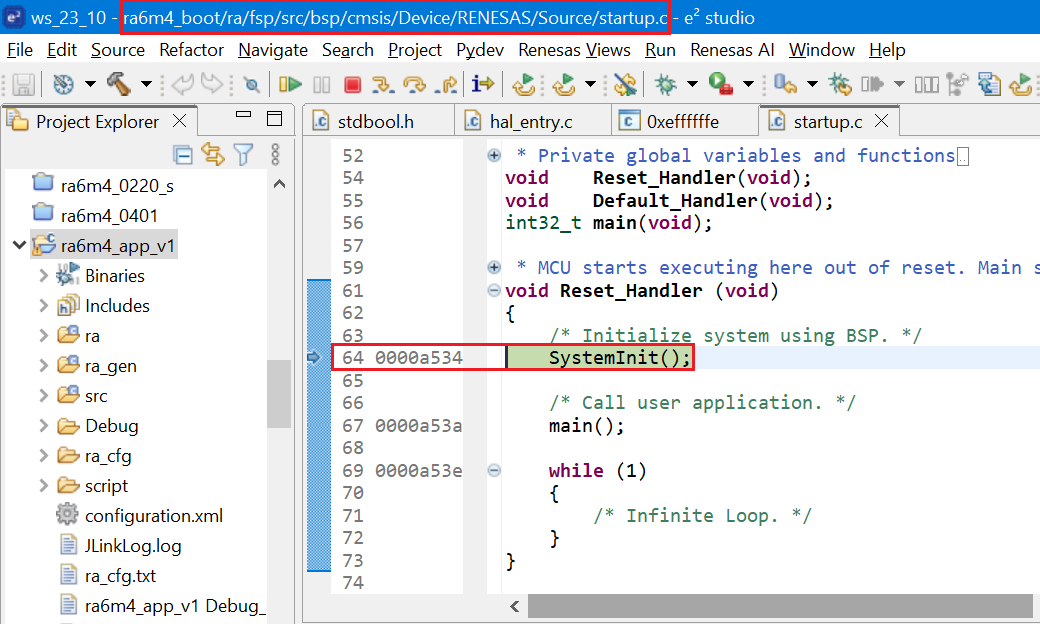This screenshot has width=1040, height=624.
Task: Click the build-configuration gauge toolbar icon
Action: [64, 84]
